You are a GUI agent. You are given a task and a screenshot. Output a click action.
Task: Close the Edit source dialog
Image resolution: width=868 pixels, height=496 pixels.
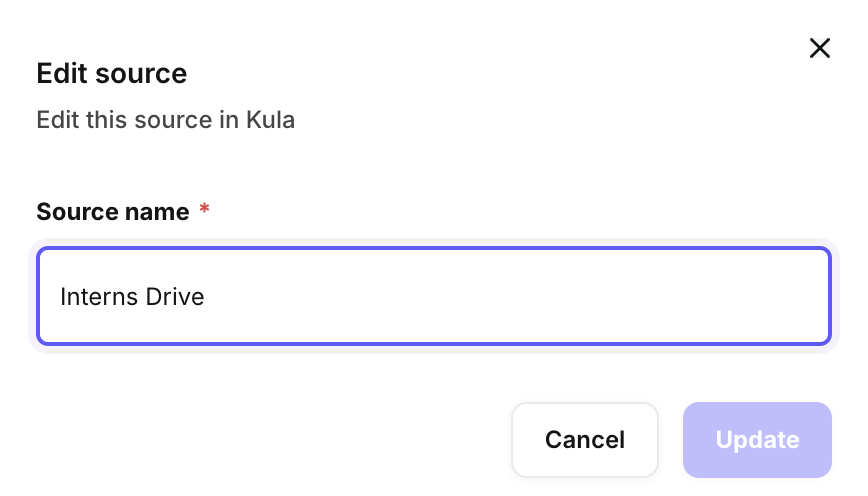(x=820, y=48)
